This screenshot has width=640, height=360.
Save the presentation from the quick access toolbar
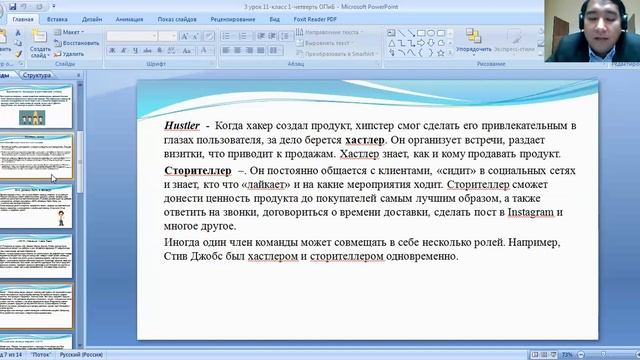click(x=12, y=7)
